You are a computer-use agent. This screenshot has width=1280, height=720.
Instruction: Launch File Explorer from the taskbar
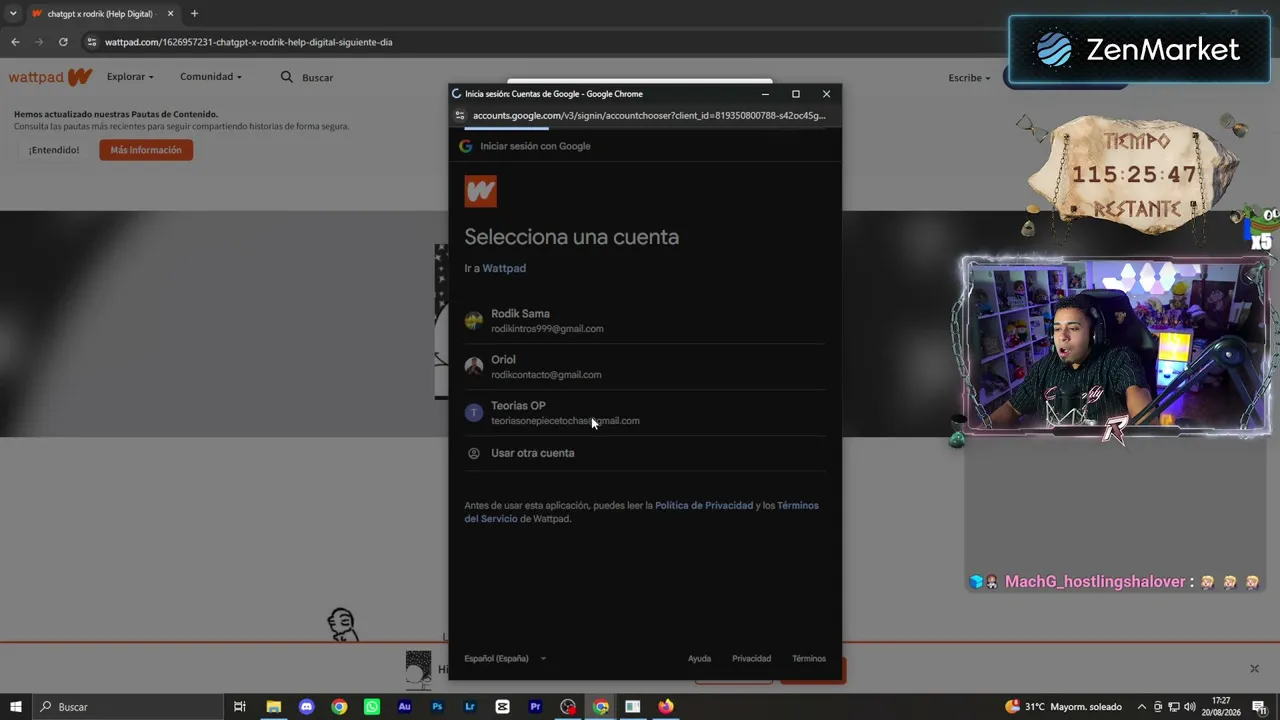point(273,707)
